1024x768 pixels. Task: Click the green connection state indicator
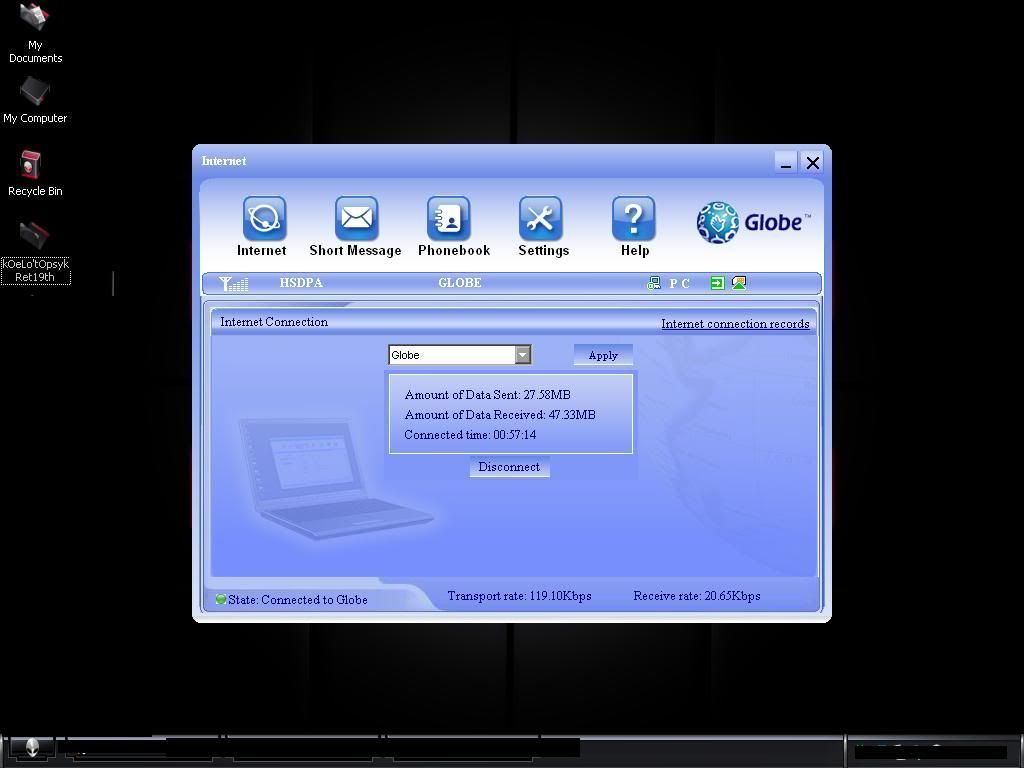tap(221, 599)
